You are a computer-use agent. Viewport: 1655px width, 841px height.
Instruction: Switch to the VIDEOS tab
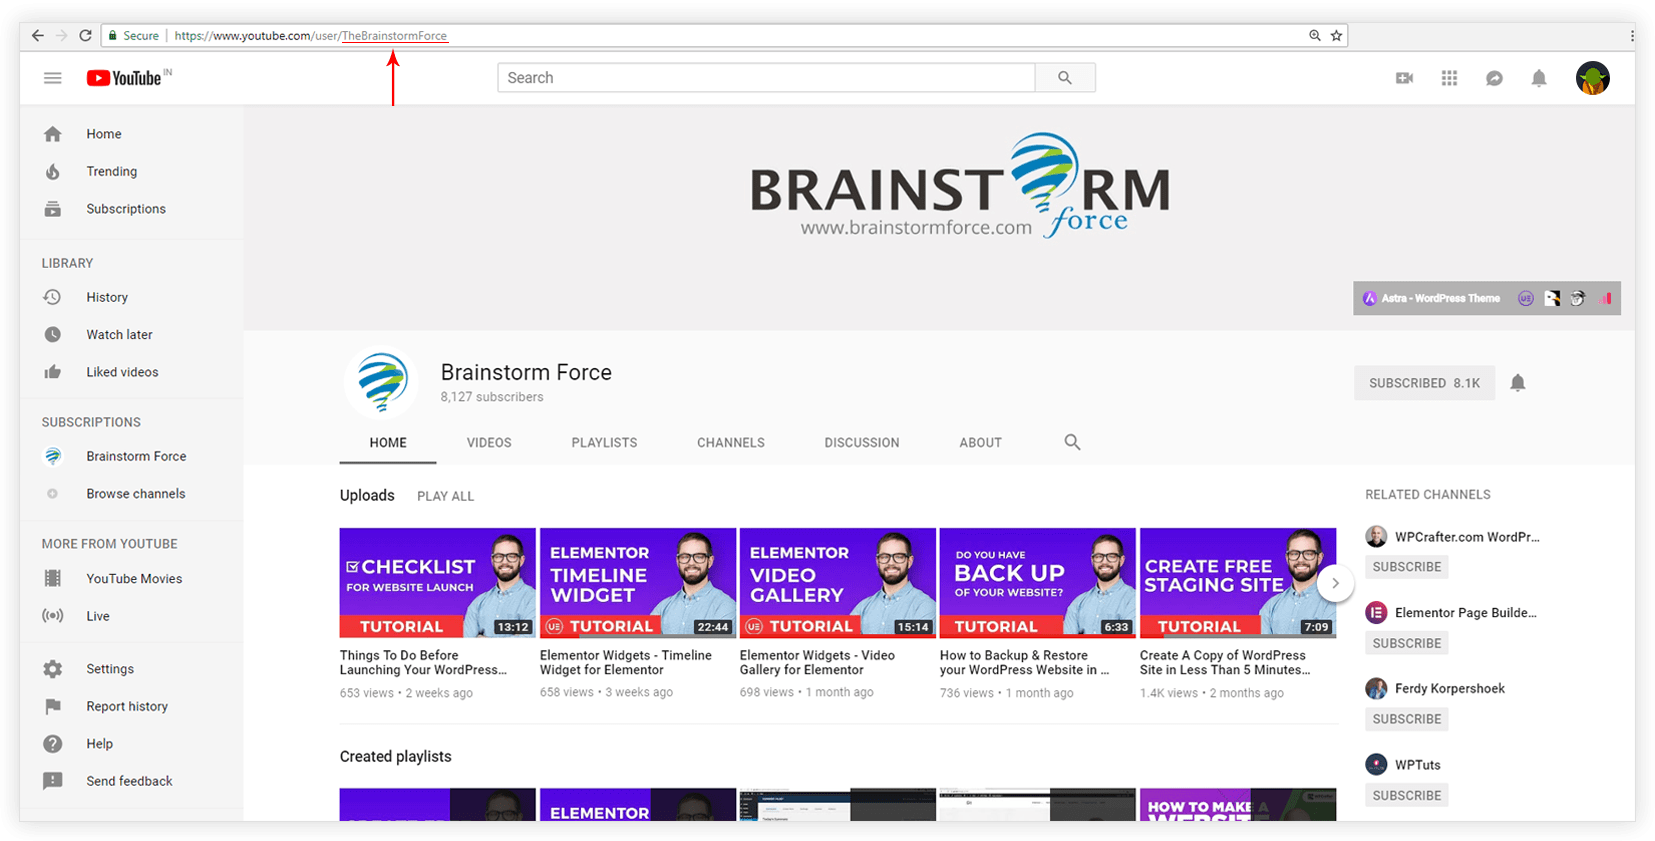[489, 443]
